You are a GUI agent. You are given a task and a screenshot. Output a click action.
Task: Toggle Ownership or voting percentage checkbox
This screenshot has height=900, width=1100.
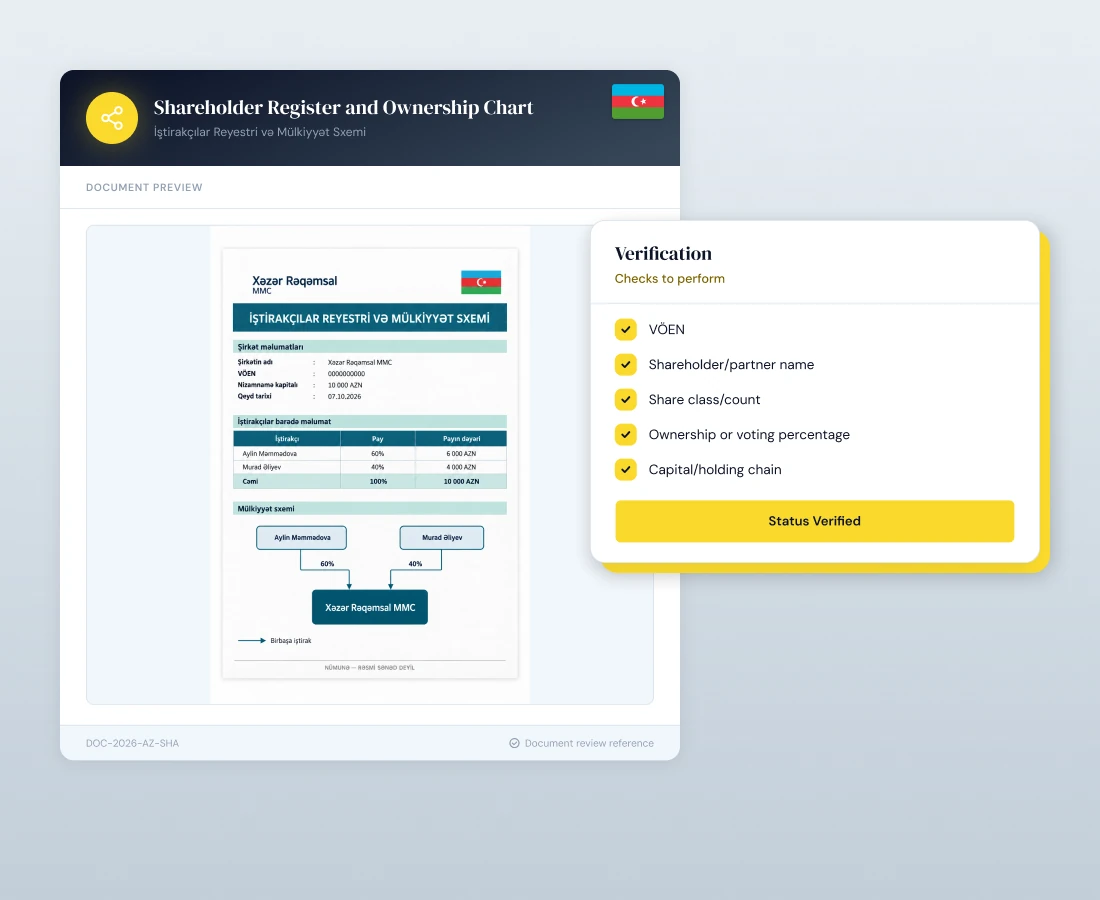coord(626,434)
